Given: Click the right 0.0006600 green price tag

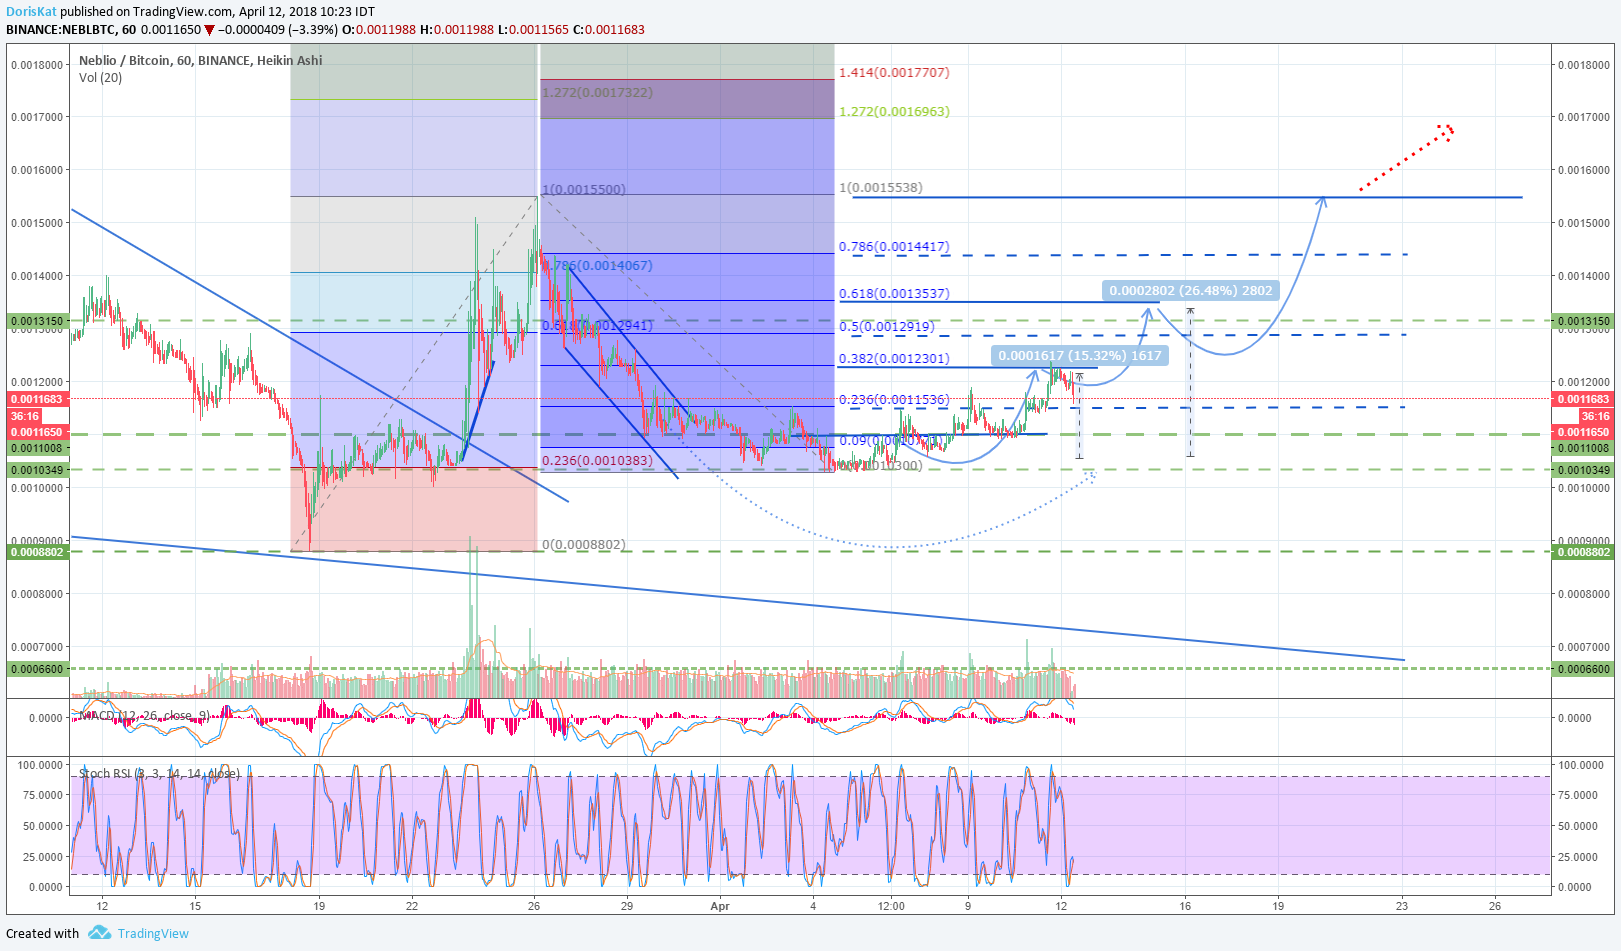Looking at the screenshot, I should (1583, 669).
